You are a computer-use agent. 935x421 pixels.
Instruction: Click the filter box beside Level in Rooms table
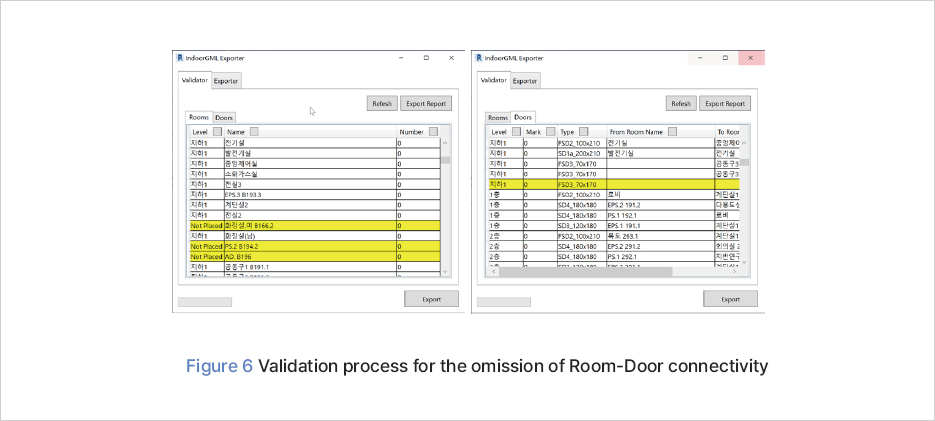tap(218, 131)
